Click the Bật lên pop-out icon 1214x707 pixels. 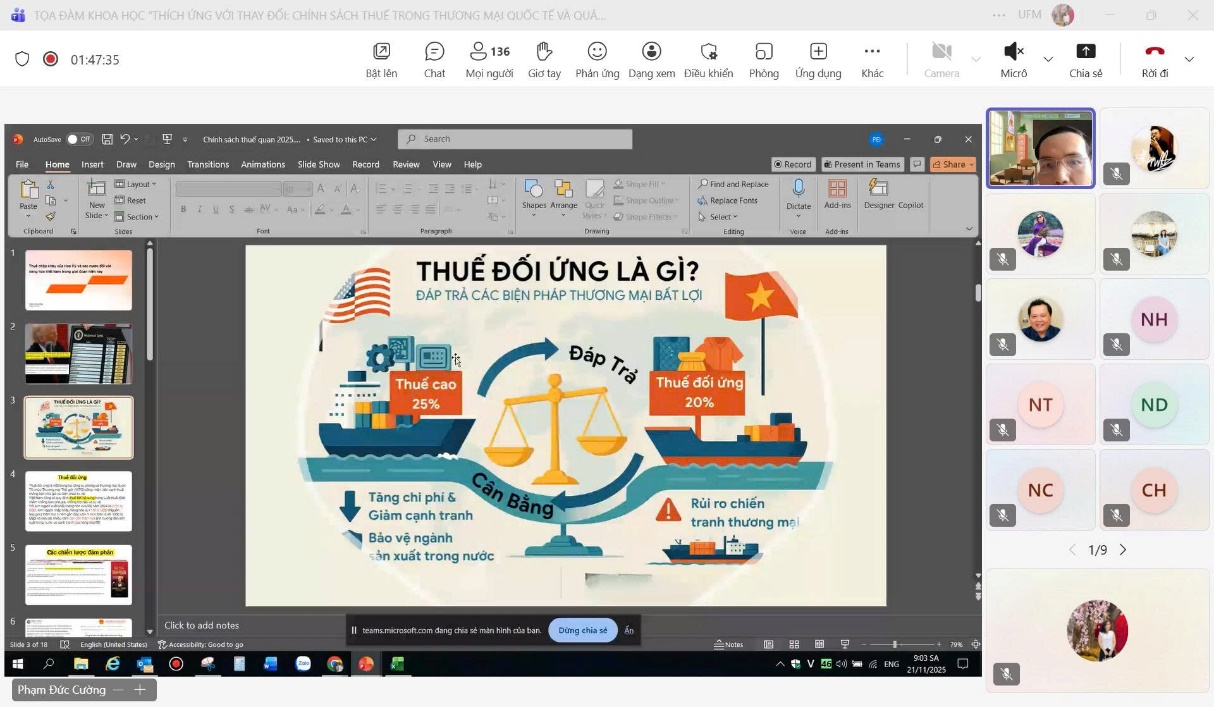tap(381, 59)
